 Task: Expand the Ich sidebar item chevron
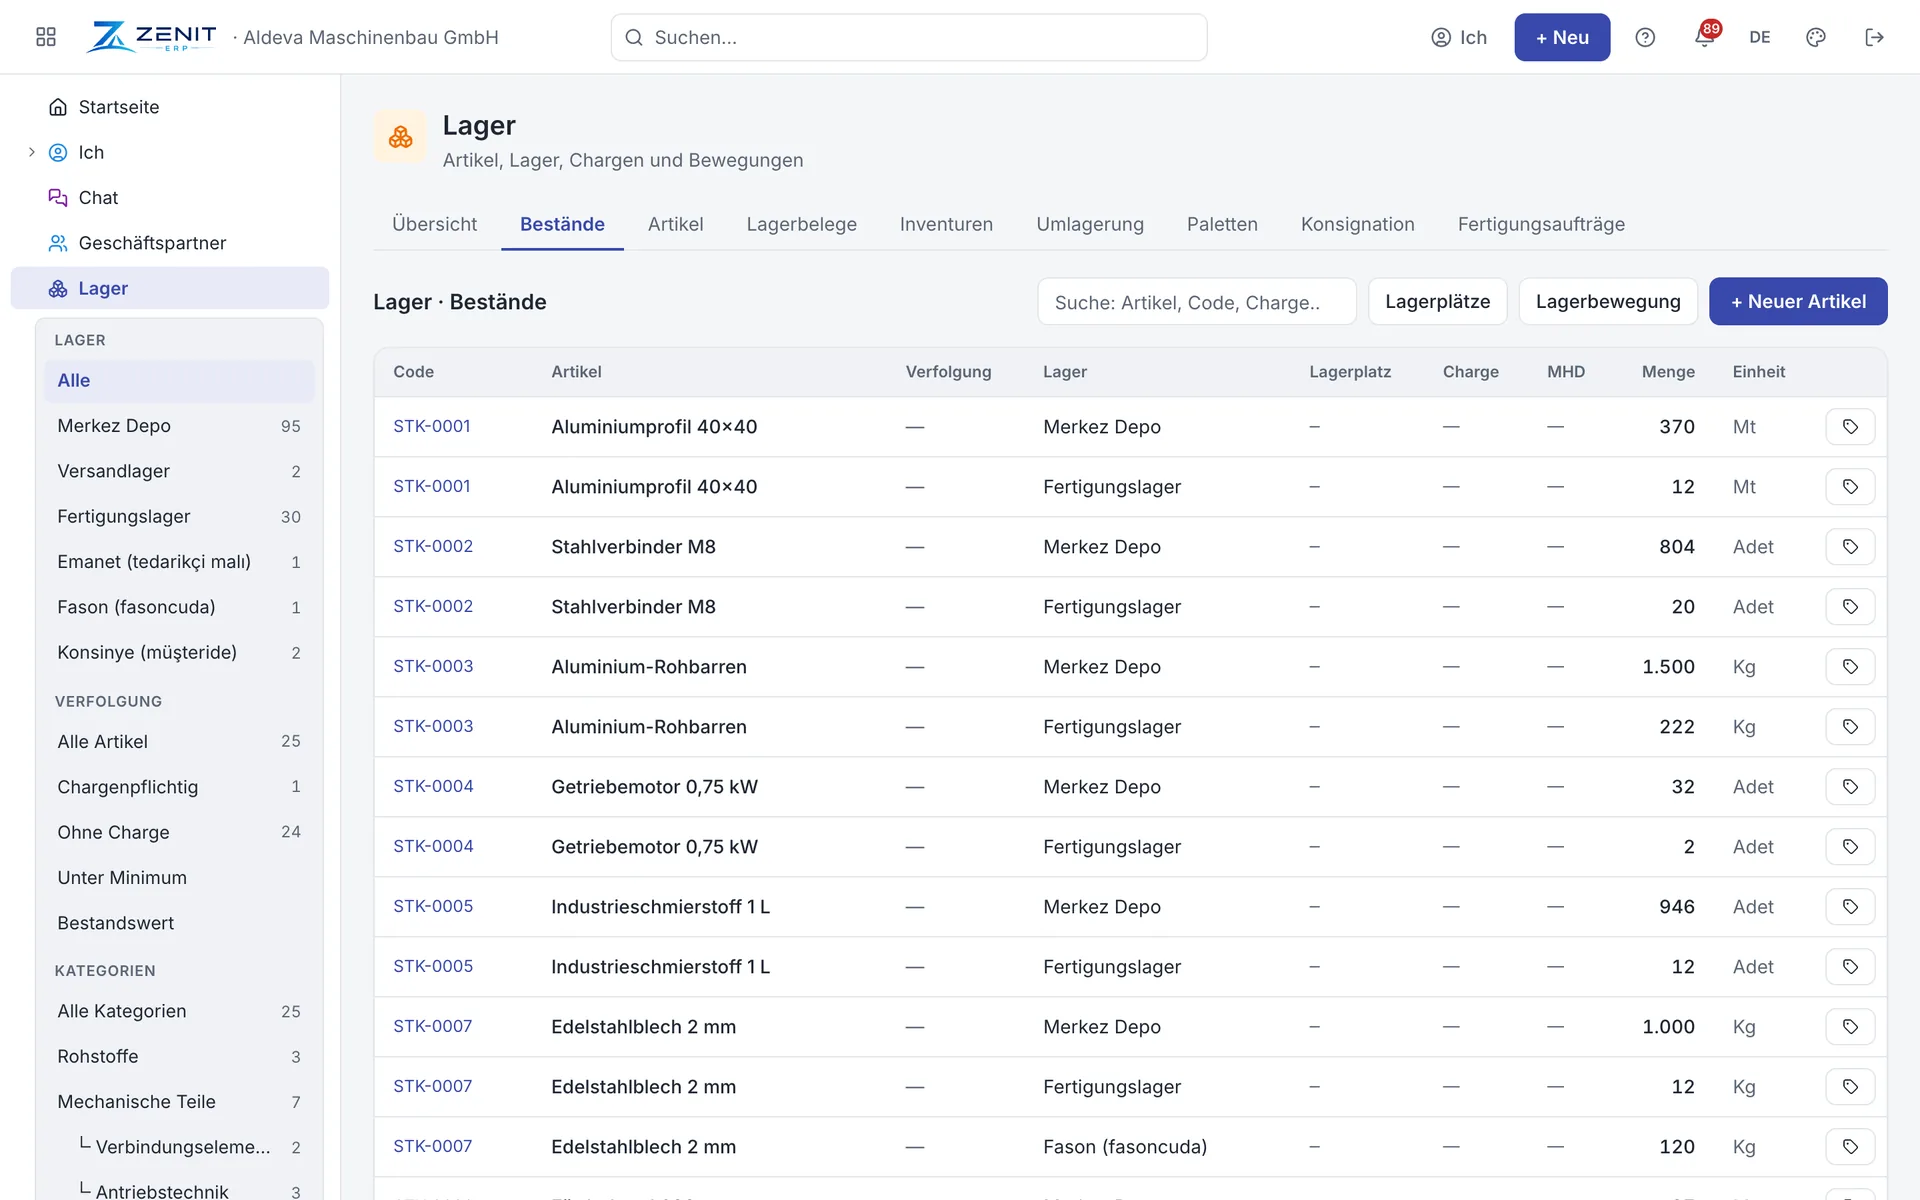pyautogui.click(x=31, y=152)
